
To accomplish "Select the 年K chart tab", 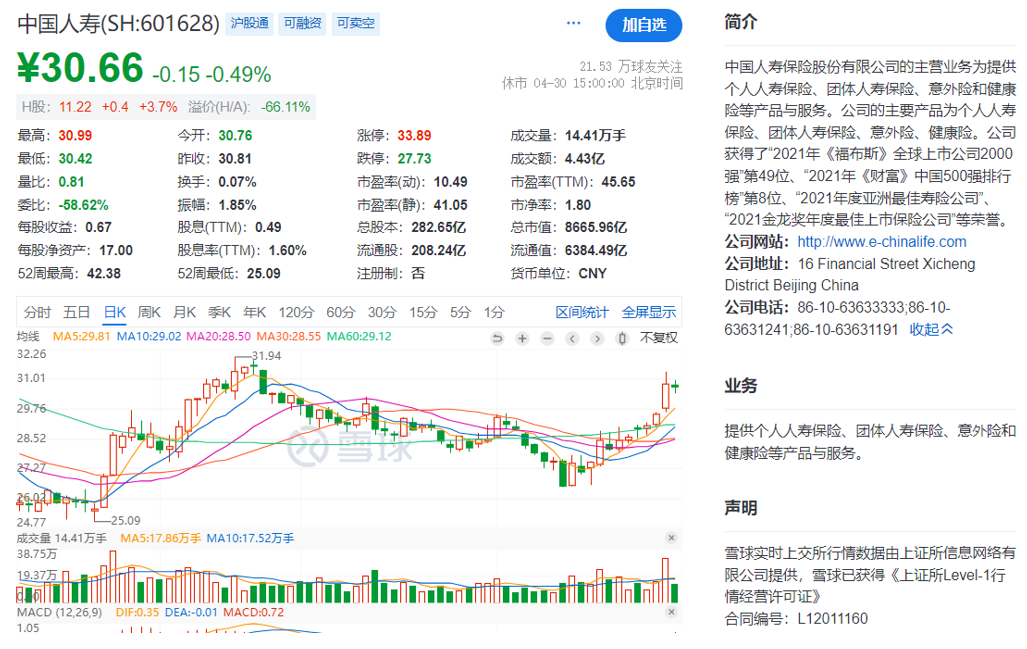I will click(x=255, y=312).
